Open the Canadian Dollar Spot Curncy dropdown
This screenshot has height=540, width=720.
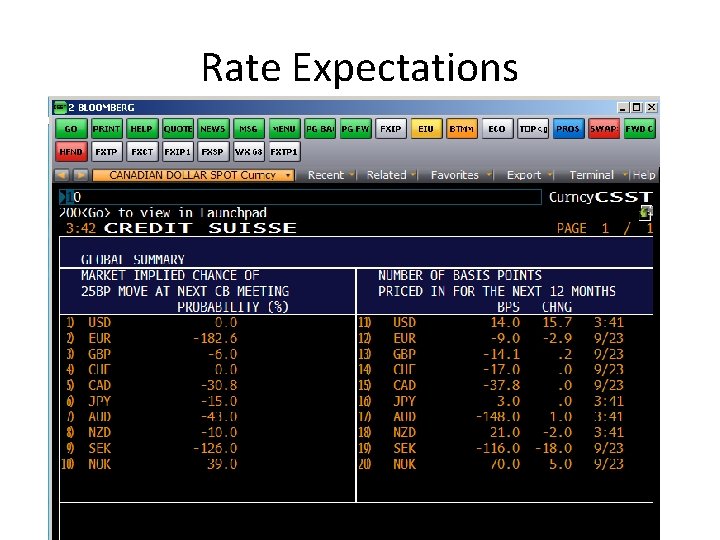point(193,175)
